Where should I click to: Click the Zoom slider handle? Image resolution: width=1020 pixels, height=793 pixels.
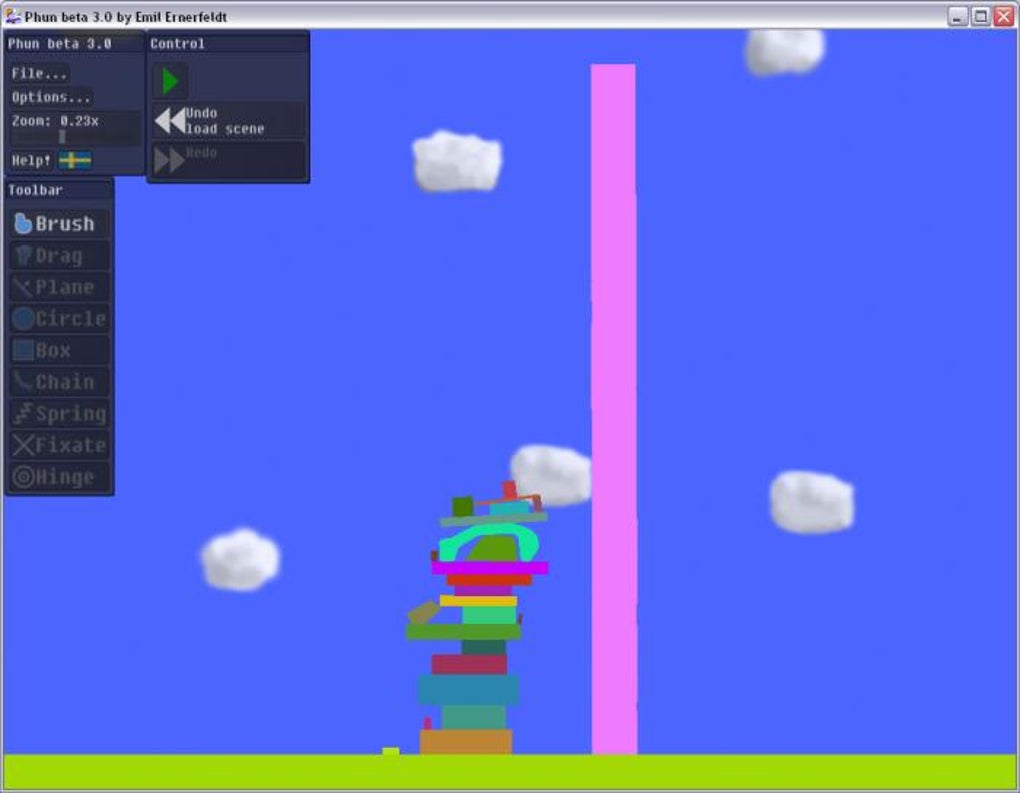(62, 137)
